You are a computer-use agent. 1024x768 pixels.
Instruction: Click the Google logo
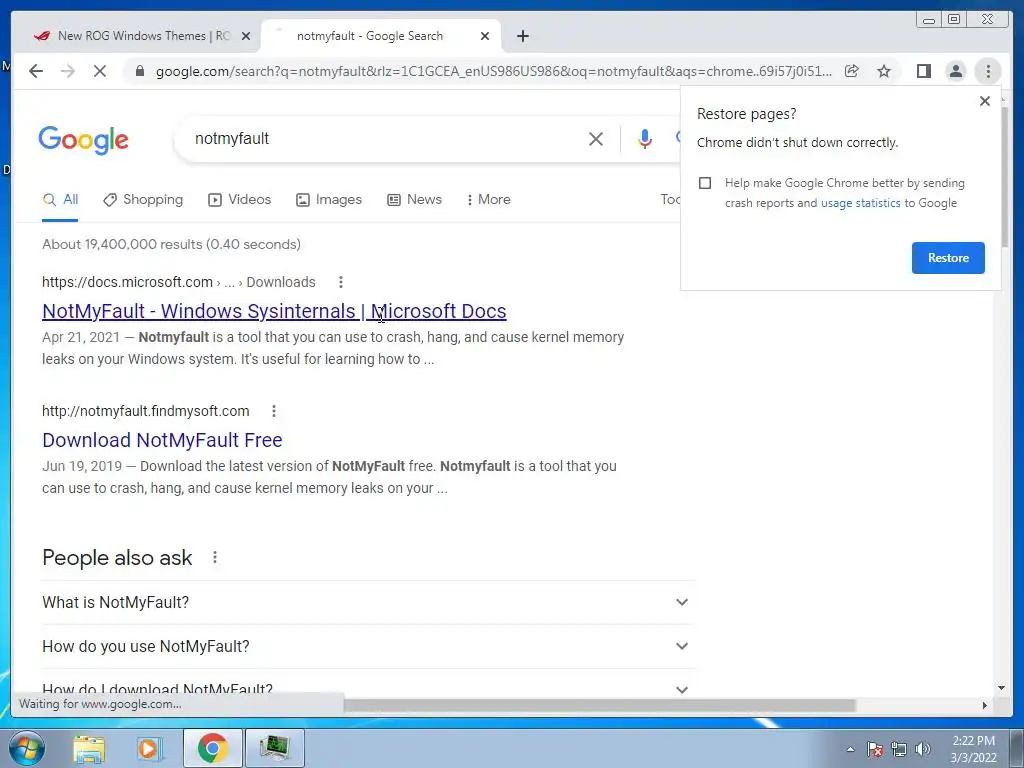pos(83,140)
